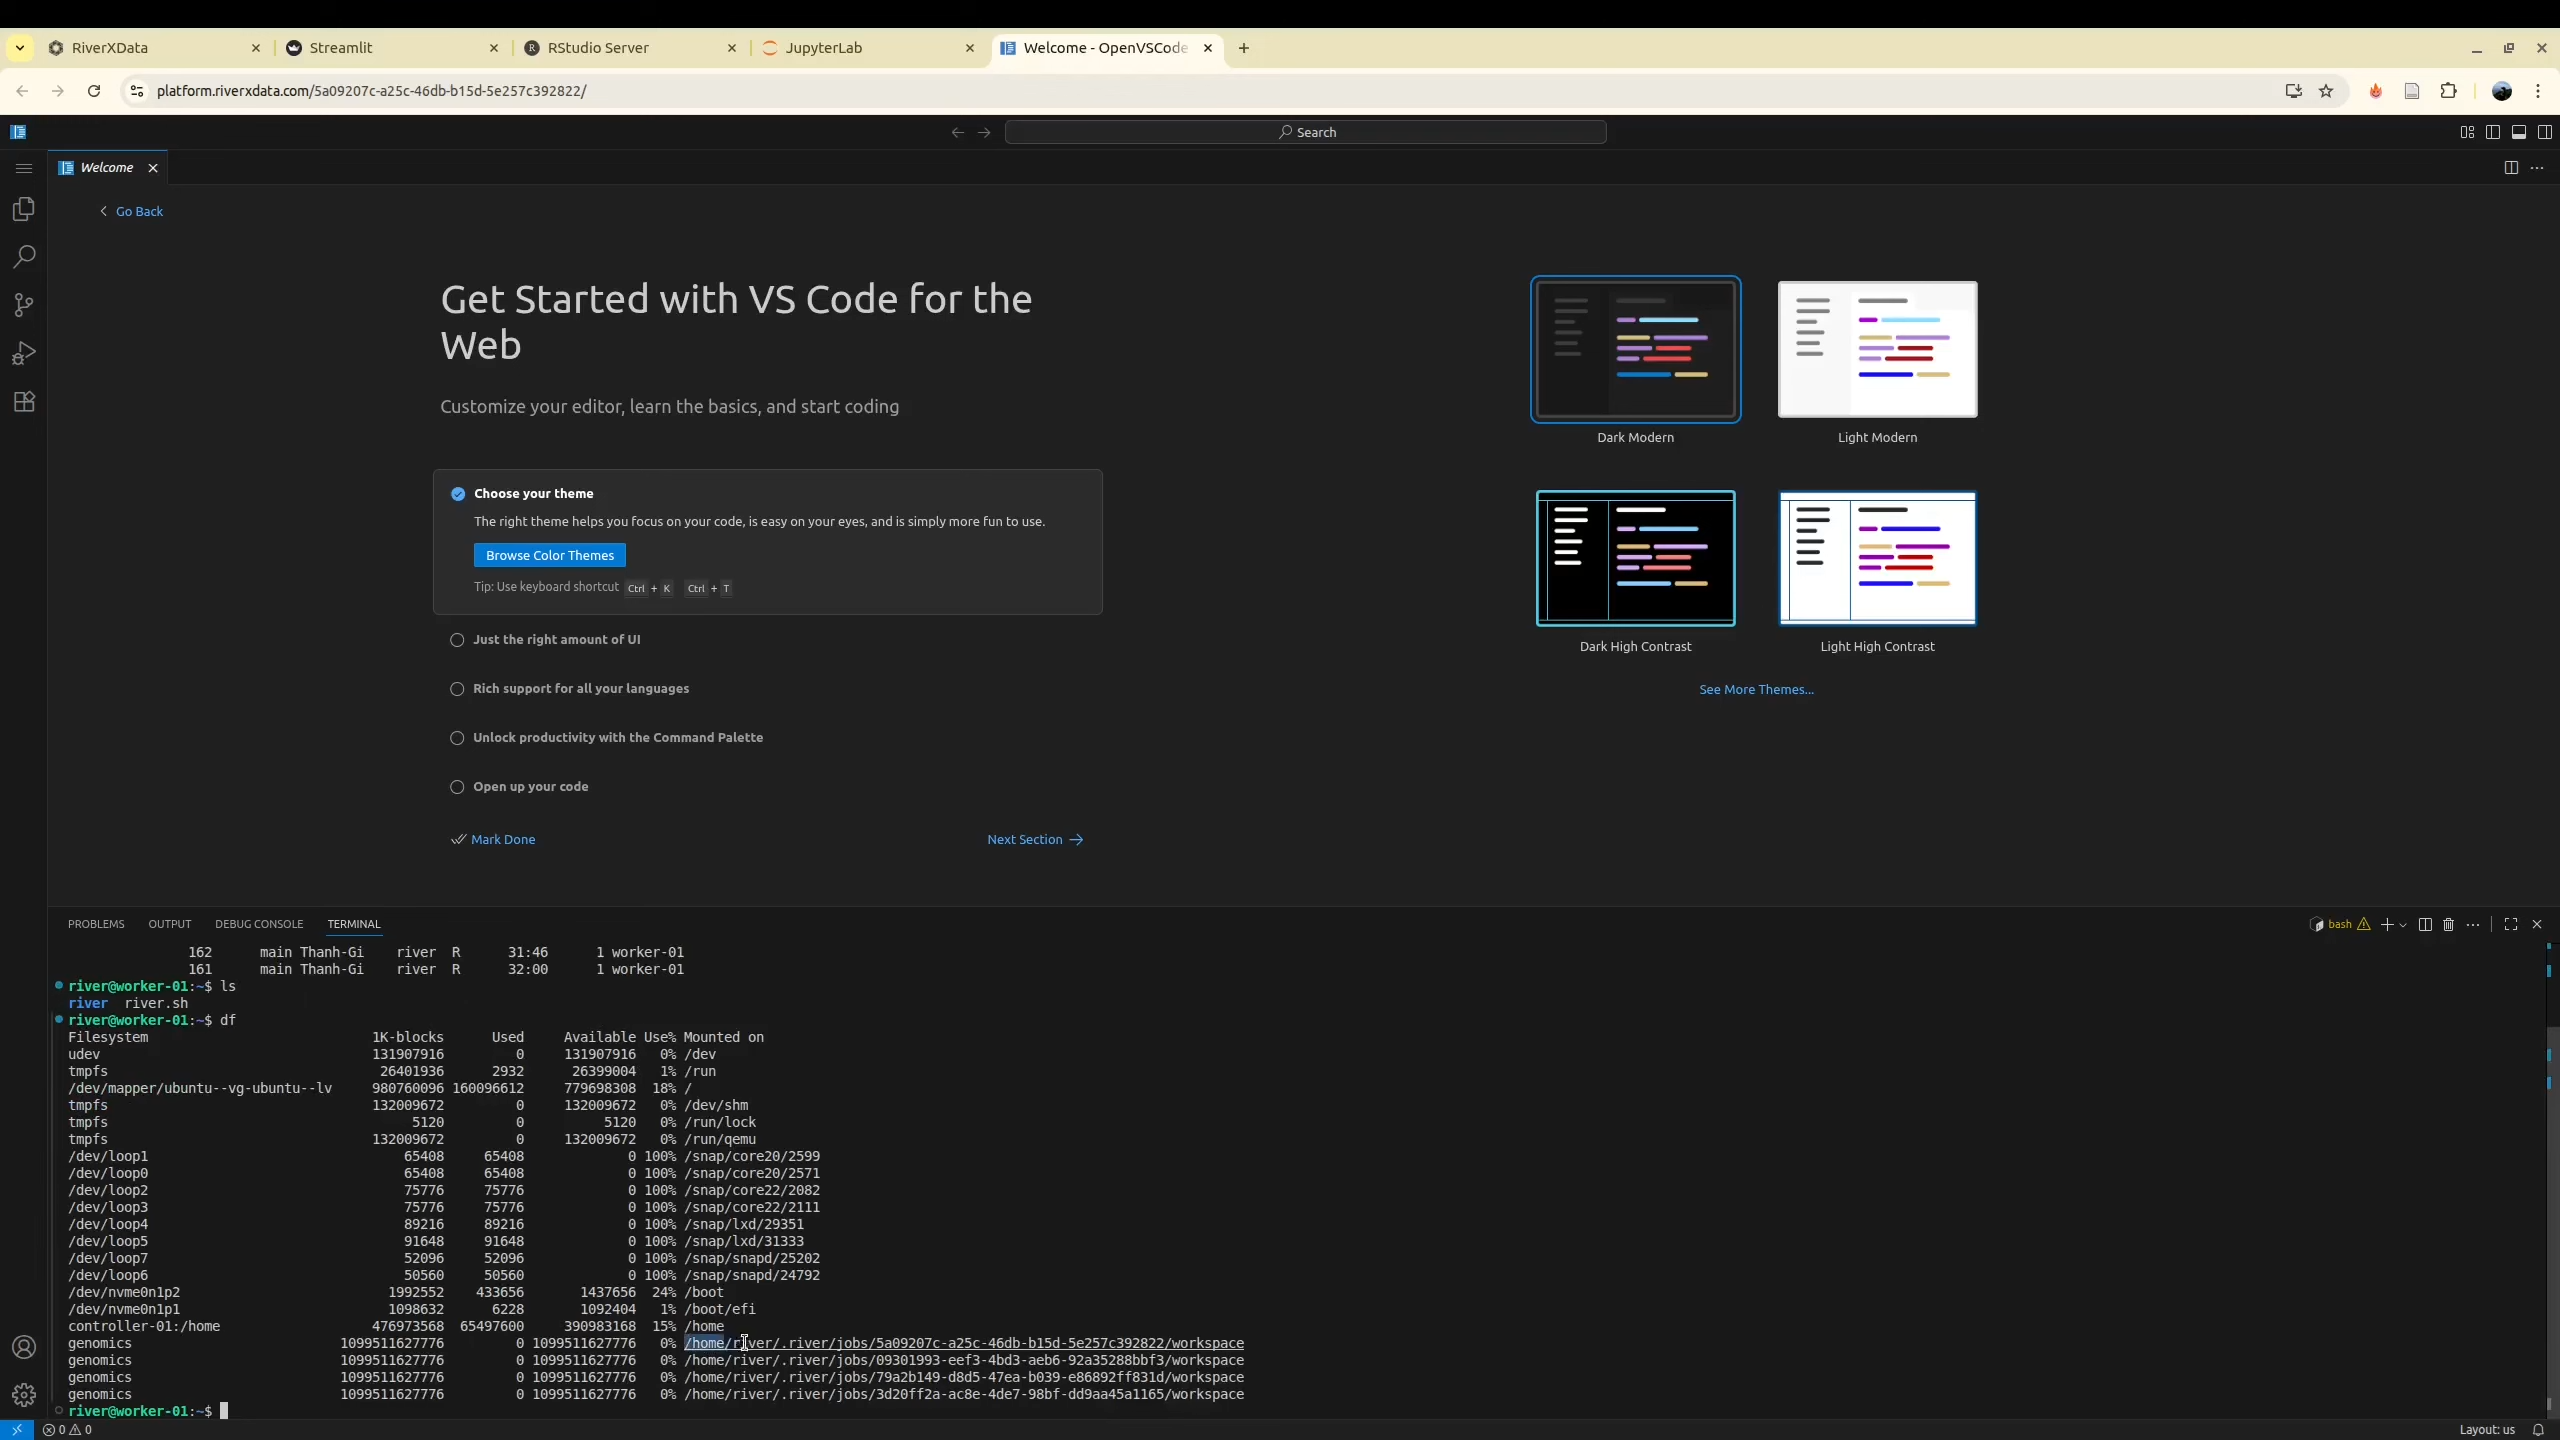The image size is (2560, 1440).
Task: Open the Run and Debug view
Action: pos(24,353)
